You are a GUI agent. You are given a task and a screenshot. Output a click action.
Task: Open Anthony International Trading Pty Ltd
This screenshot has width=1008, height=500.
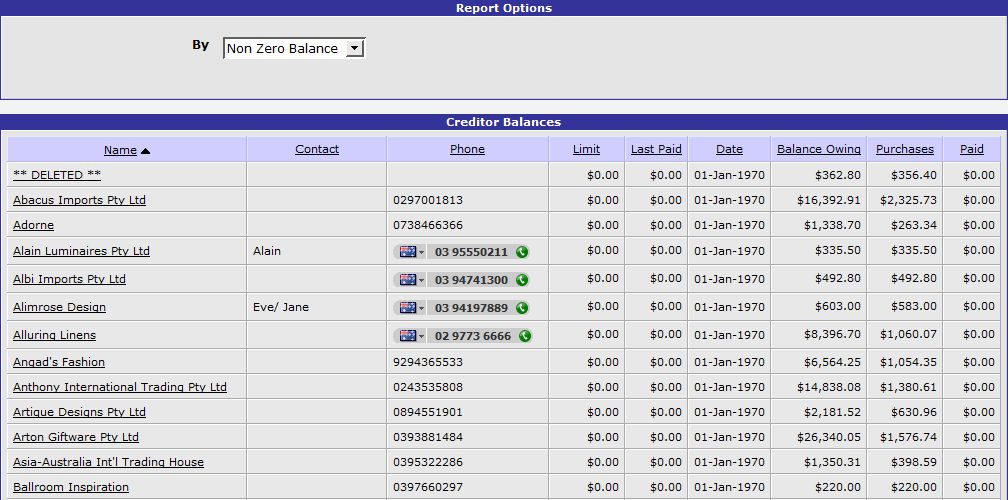click(120, 387)
